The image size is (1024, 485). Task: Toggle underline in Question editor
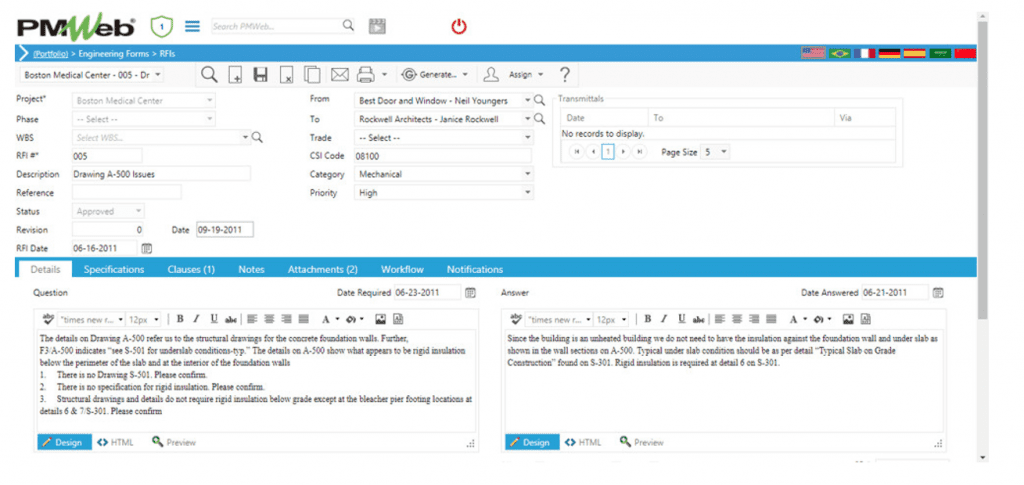click(214, 319)
